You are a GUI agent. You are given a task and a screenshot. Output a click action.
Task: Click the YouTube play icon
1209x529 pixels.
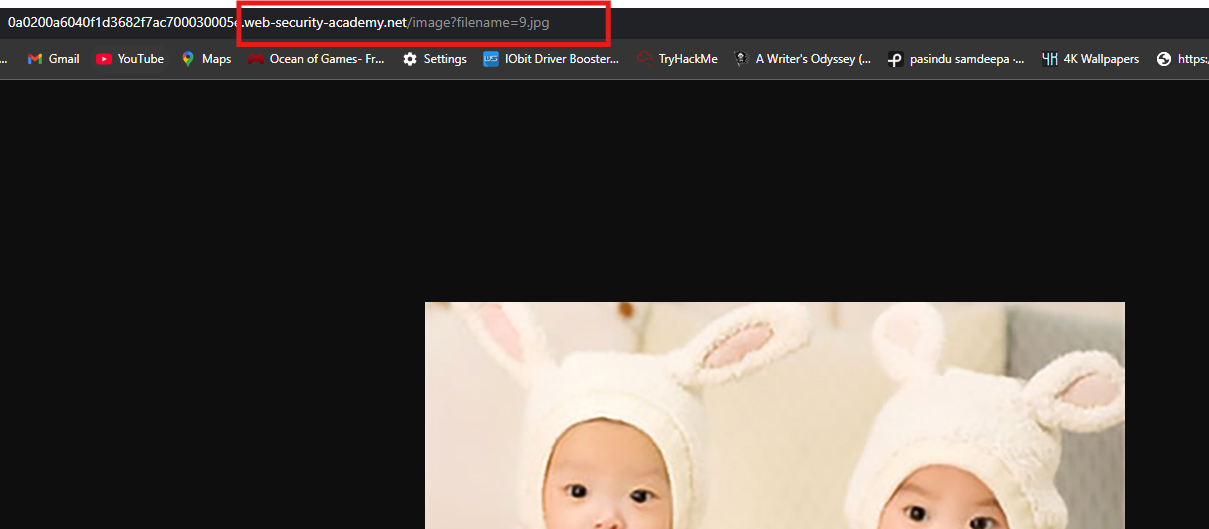tap(104, 59)
